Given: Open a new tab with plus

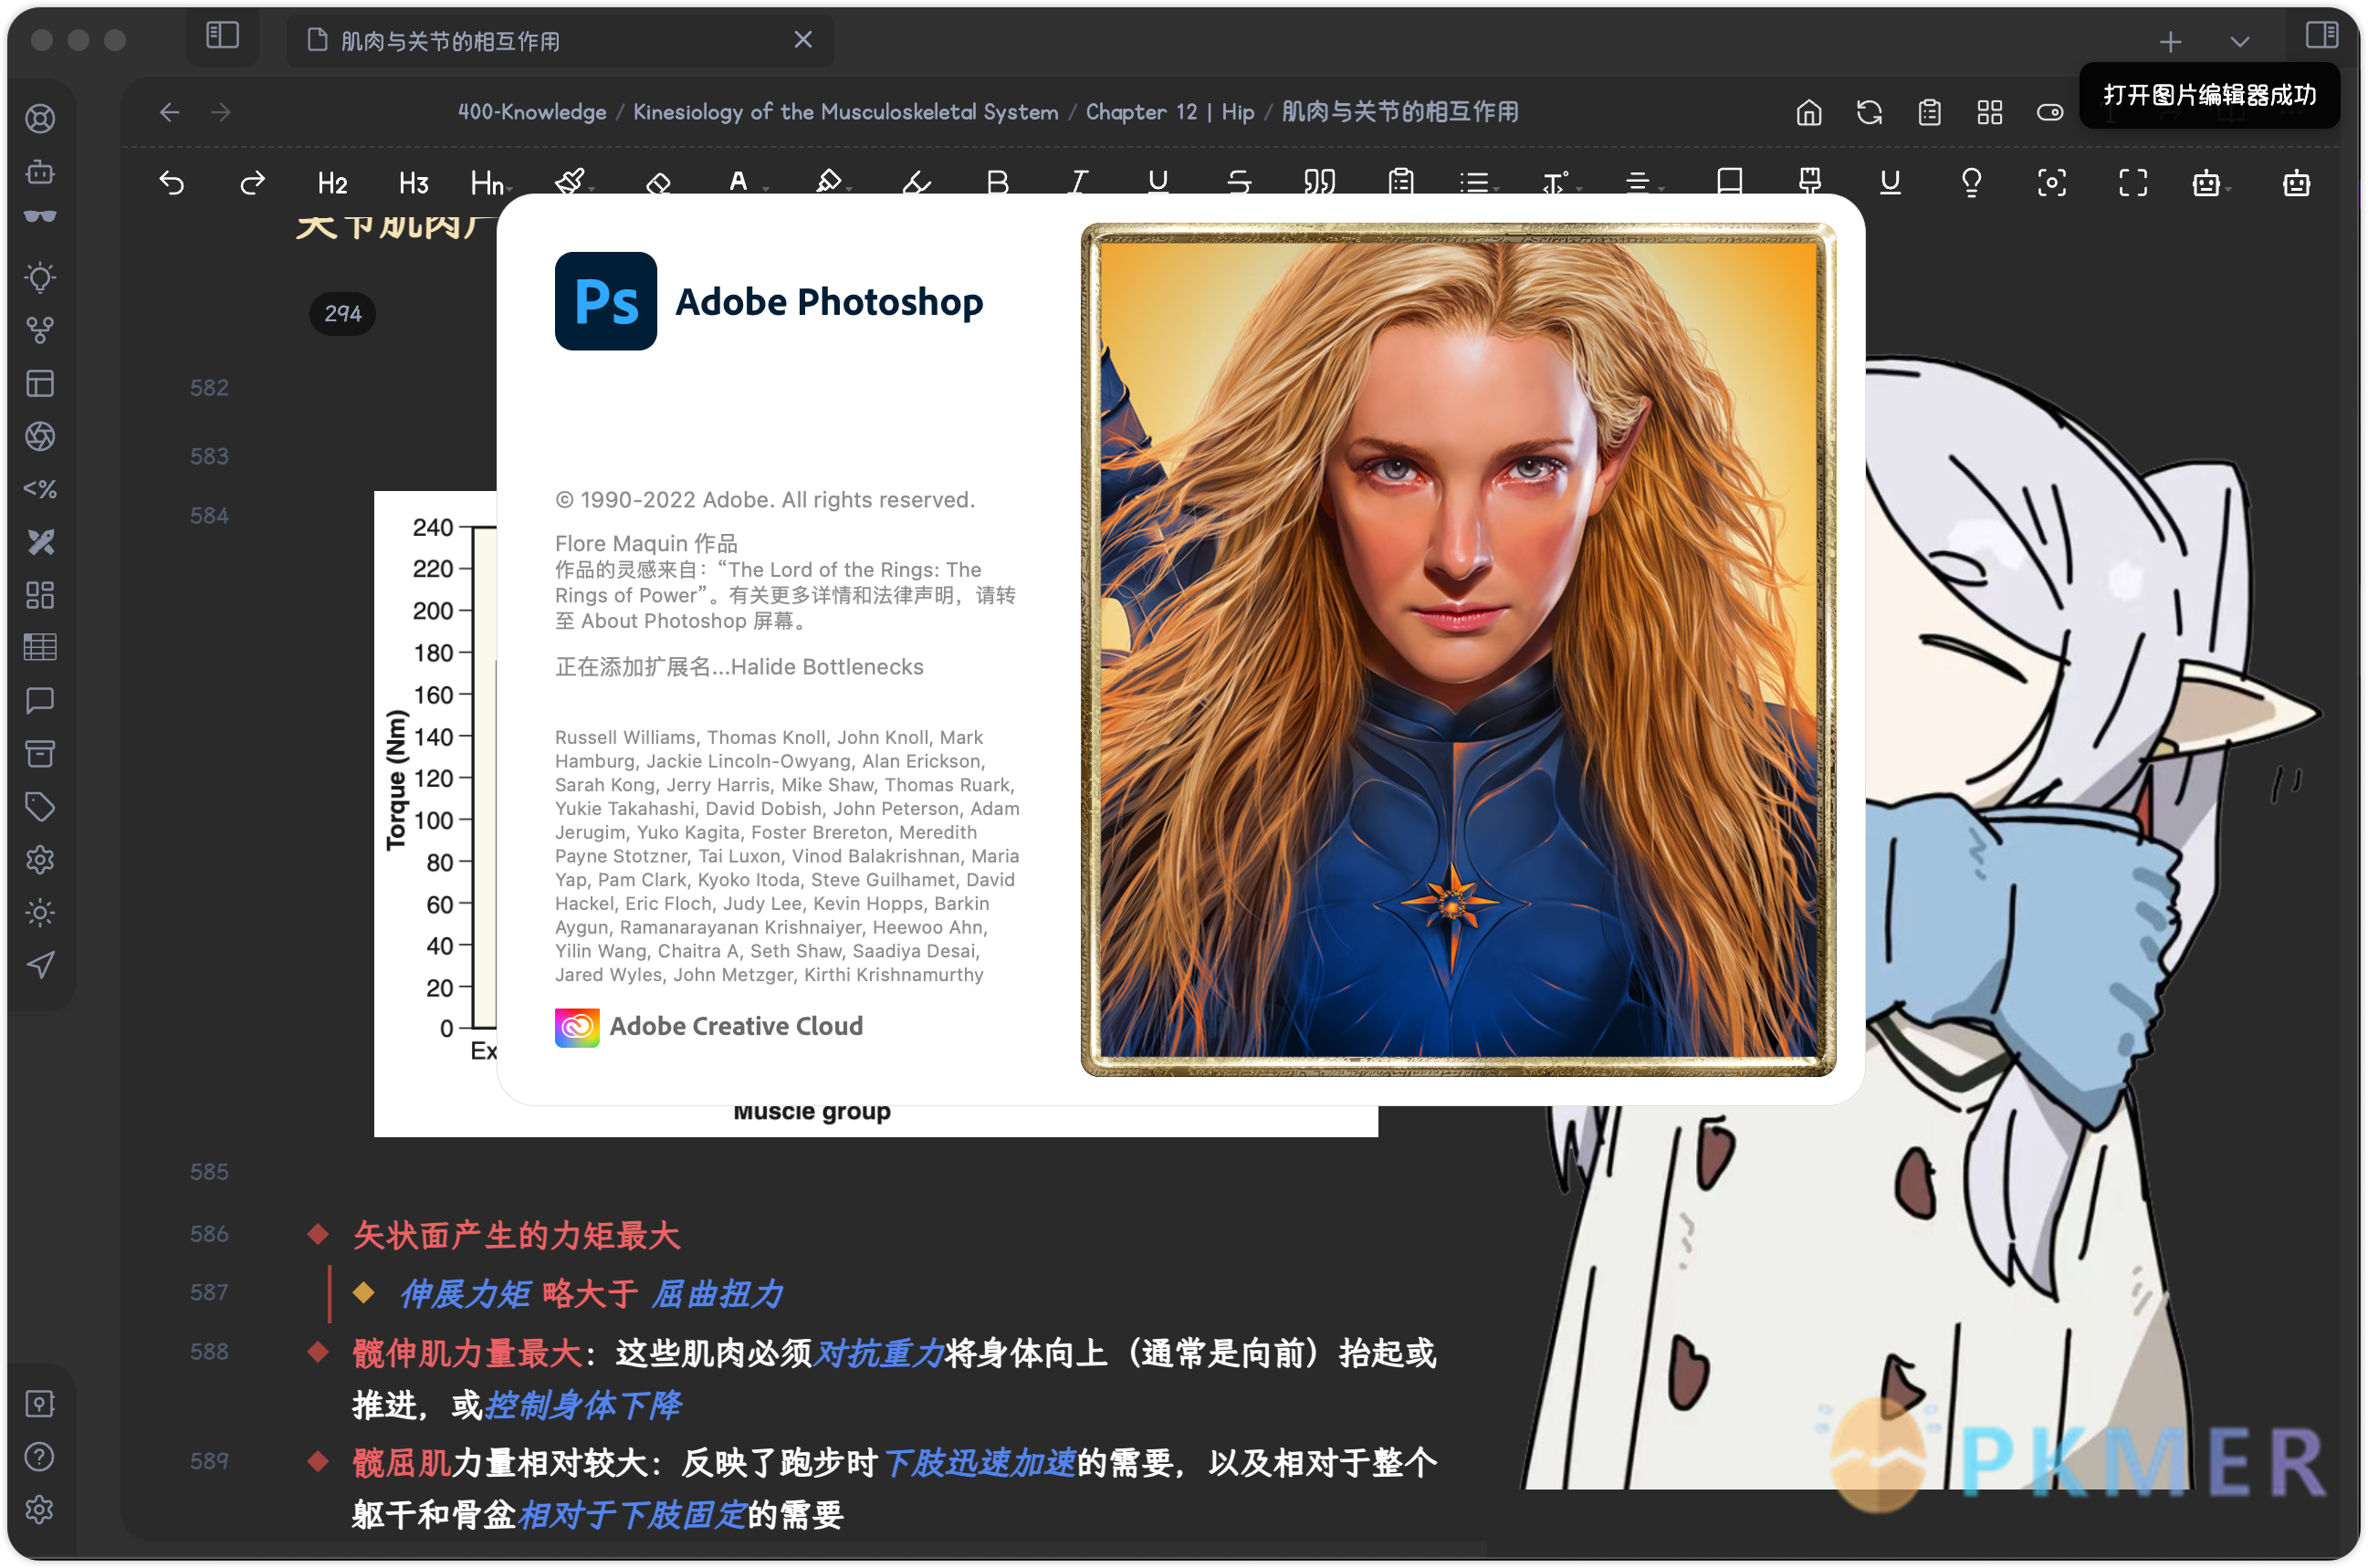Looking at the screenshot, I should pyautogui.click(x=2170, y=41).
